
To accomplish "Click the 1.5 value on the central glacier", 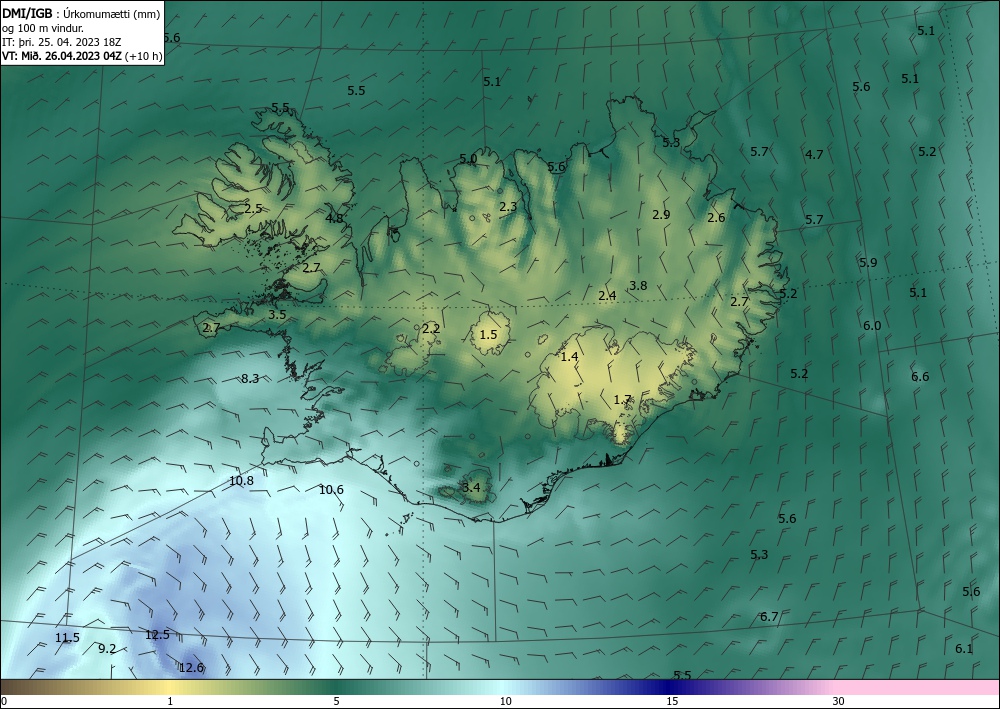I will [x=488, y=335].
